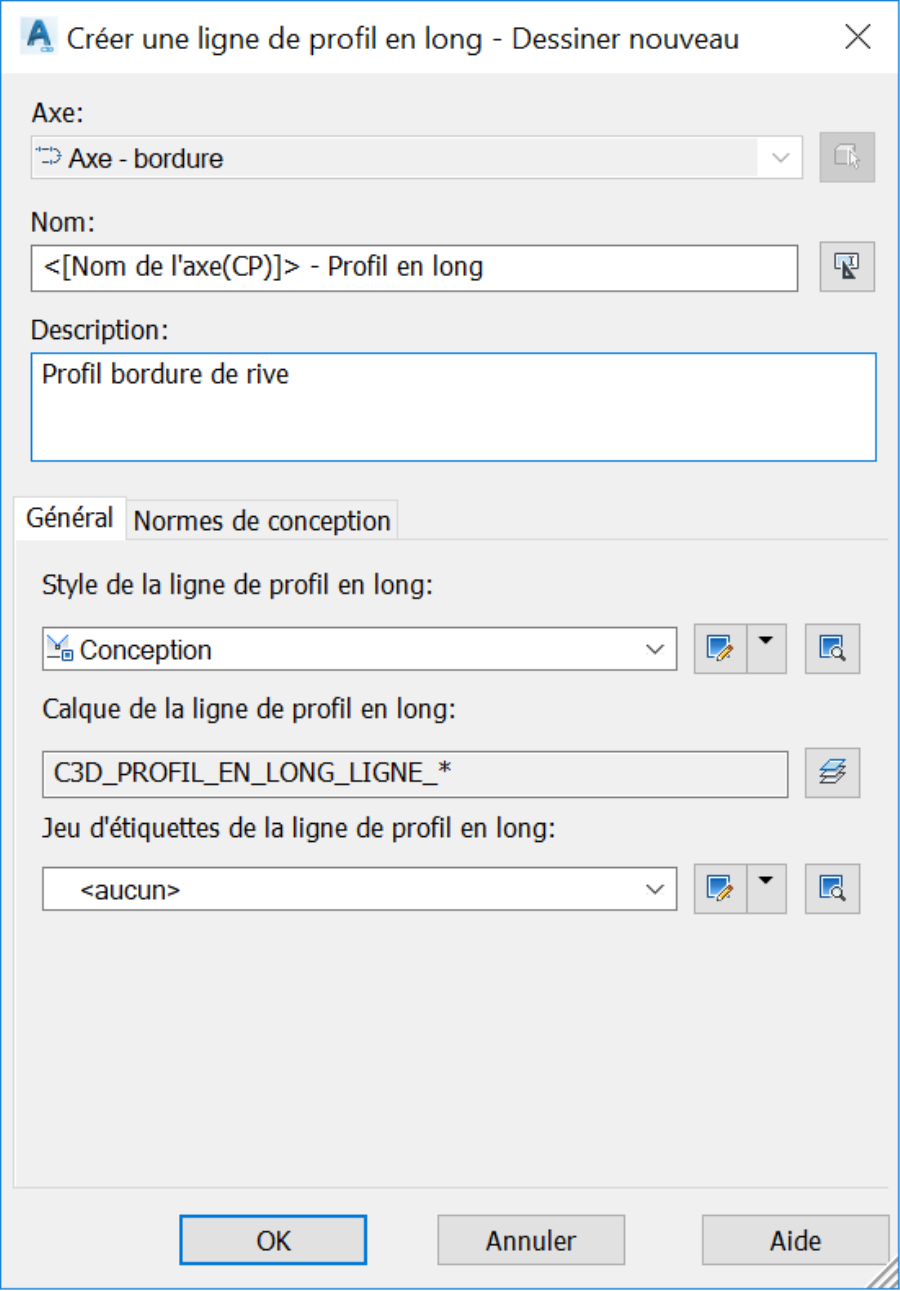Open the name template editor icon
900x1291 pixels.
coord(847,267)
